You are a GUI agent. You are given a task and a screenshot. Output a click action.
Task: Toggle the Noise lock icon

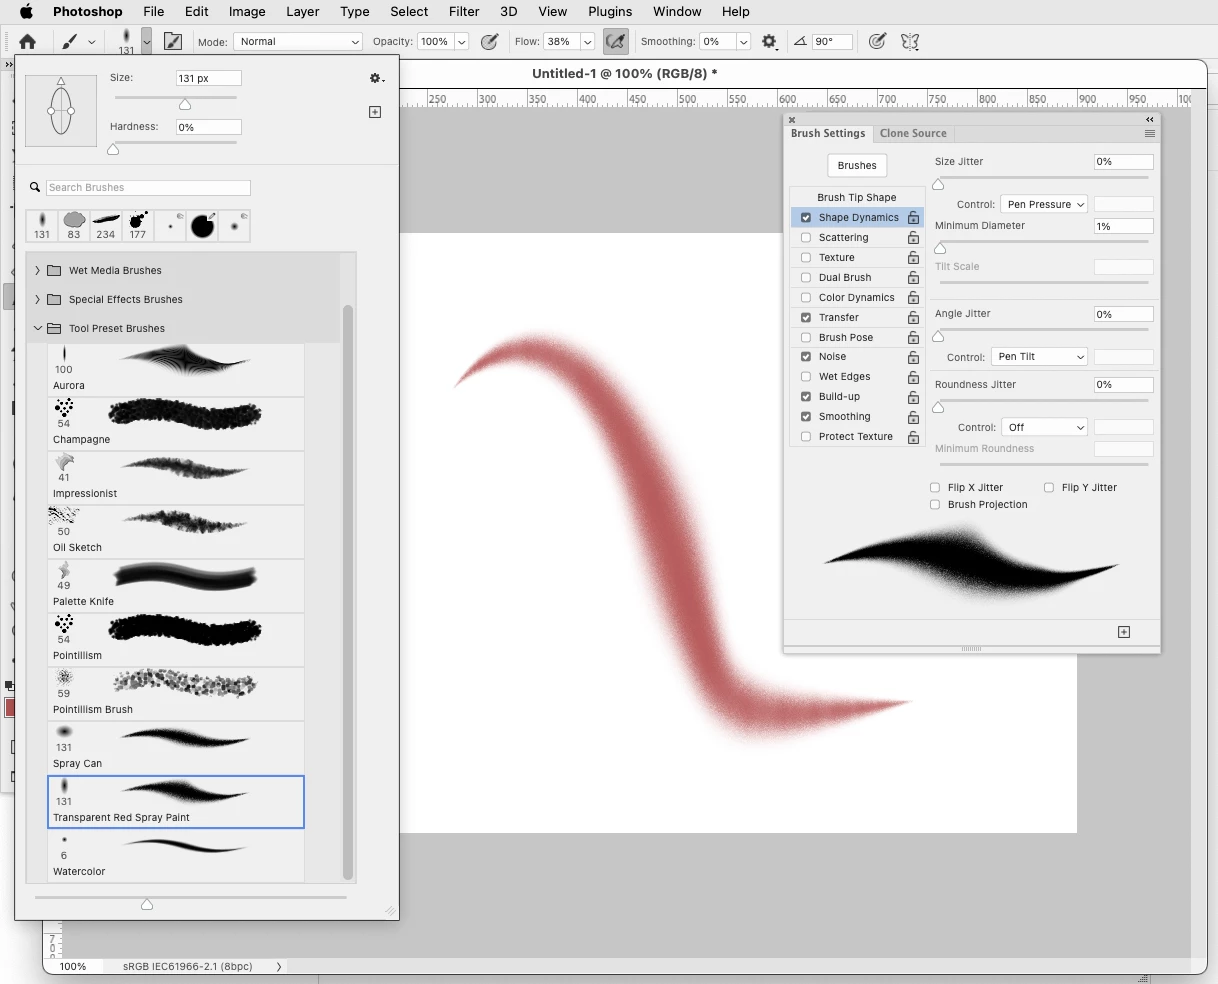pos(913,357)
